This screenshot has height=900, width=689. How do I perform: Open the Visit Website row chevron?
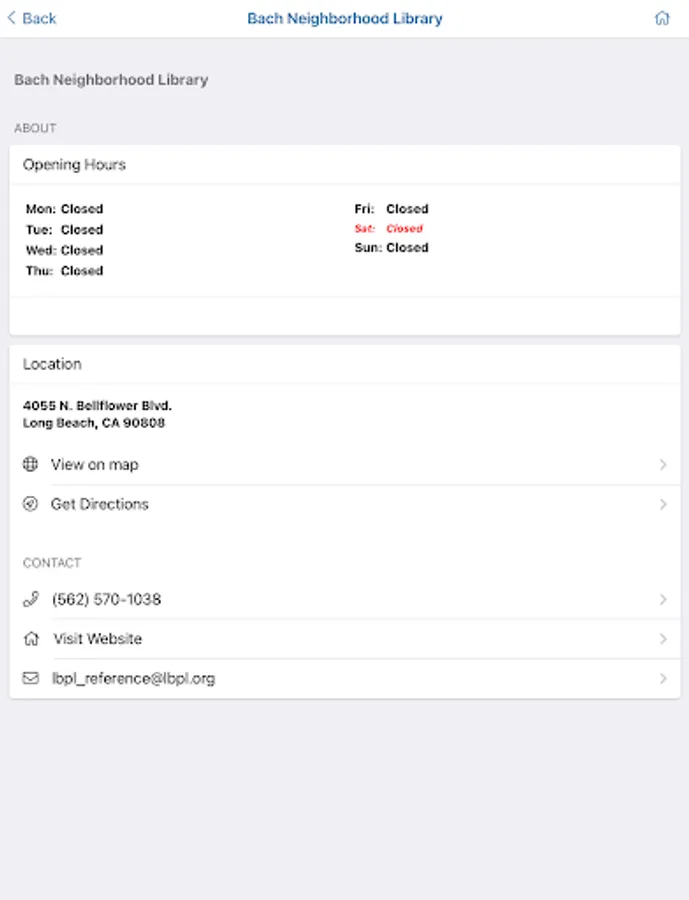pyautogui.click(x=663, y=639)
